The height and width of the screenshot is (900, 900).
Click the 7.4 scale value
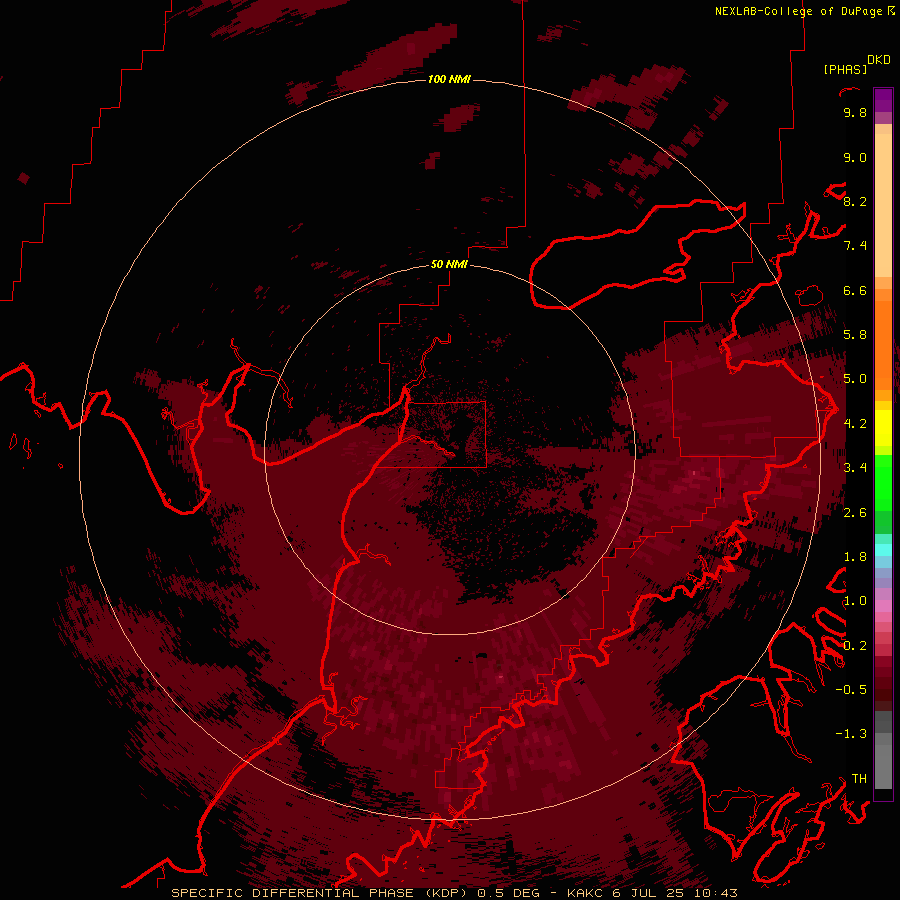pyautogui.click(x=855, y=246)
